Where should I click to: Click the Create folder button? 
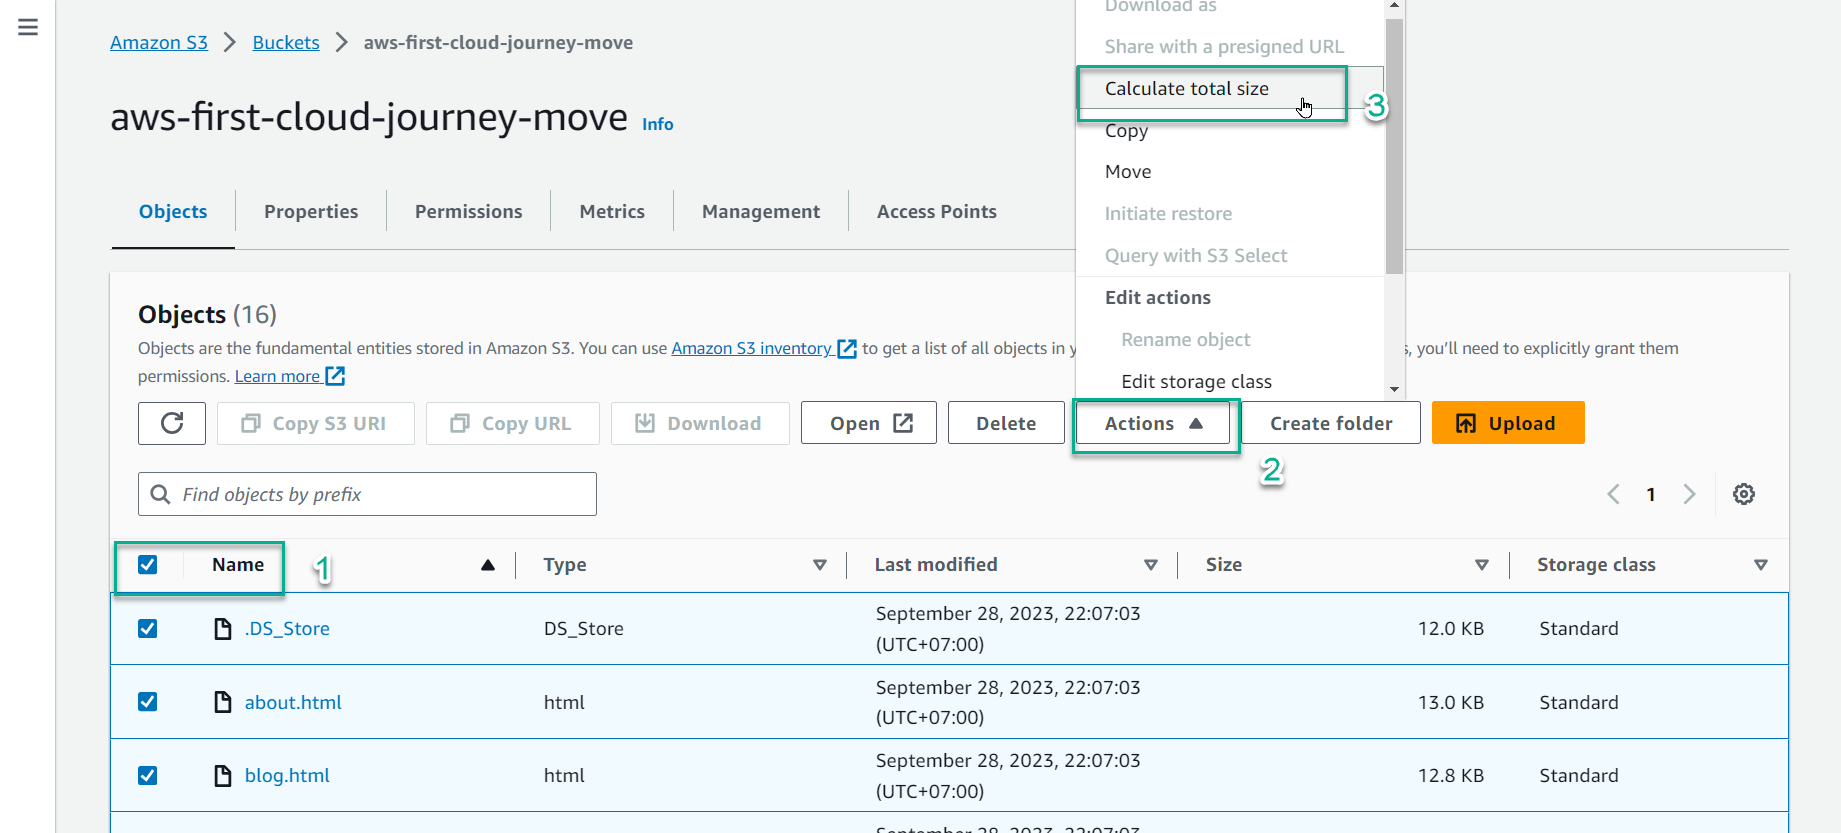click(1331, 423)
